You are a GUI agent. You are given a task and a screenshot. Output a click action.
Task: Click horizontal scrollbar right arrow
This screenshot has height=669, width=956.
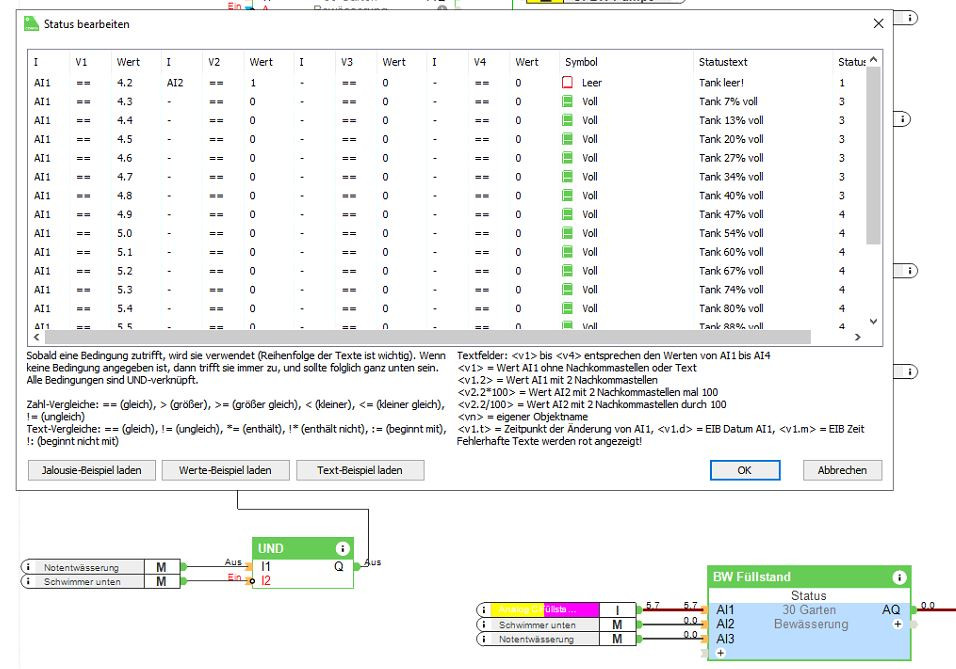pyautogui.click(x=858, y=337)
